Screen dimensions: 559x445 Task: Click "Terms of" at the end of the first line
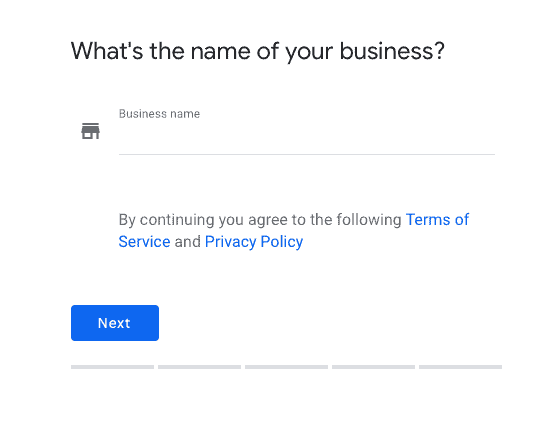click(x=437, y=220)
